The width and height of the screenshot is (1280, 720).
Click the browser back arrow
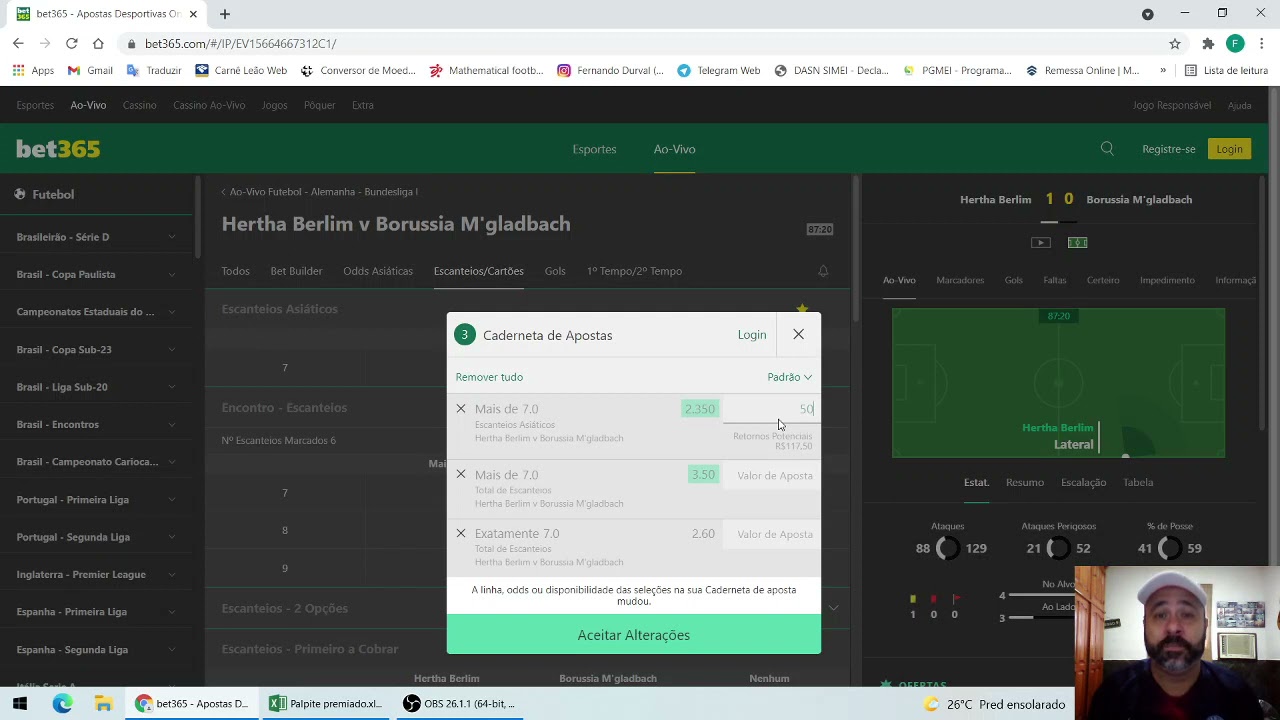[18, 43]
